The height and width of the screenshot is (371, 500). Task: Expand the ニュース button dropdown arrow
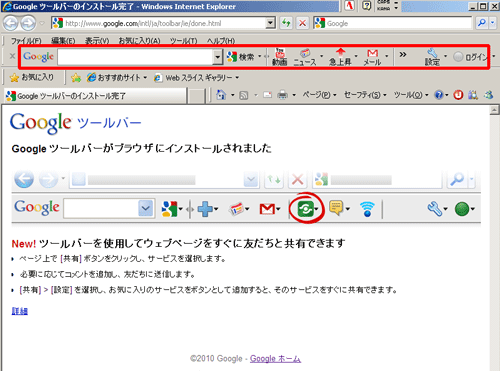click(321, 56)
